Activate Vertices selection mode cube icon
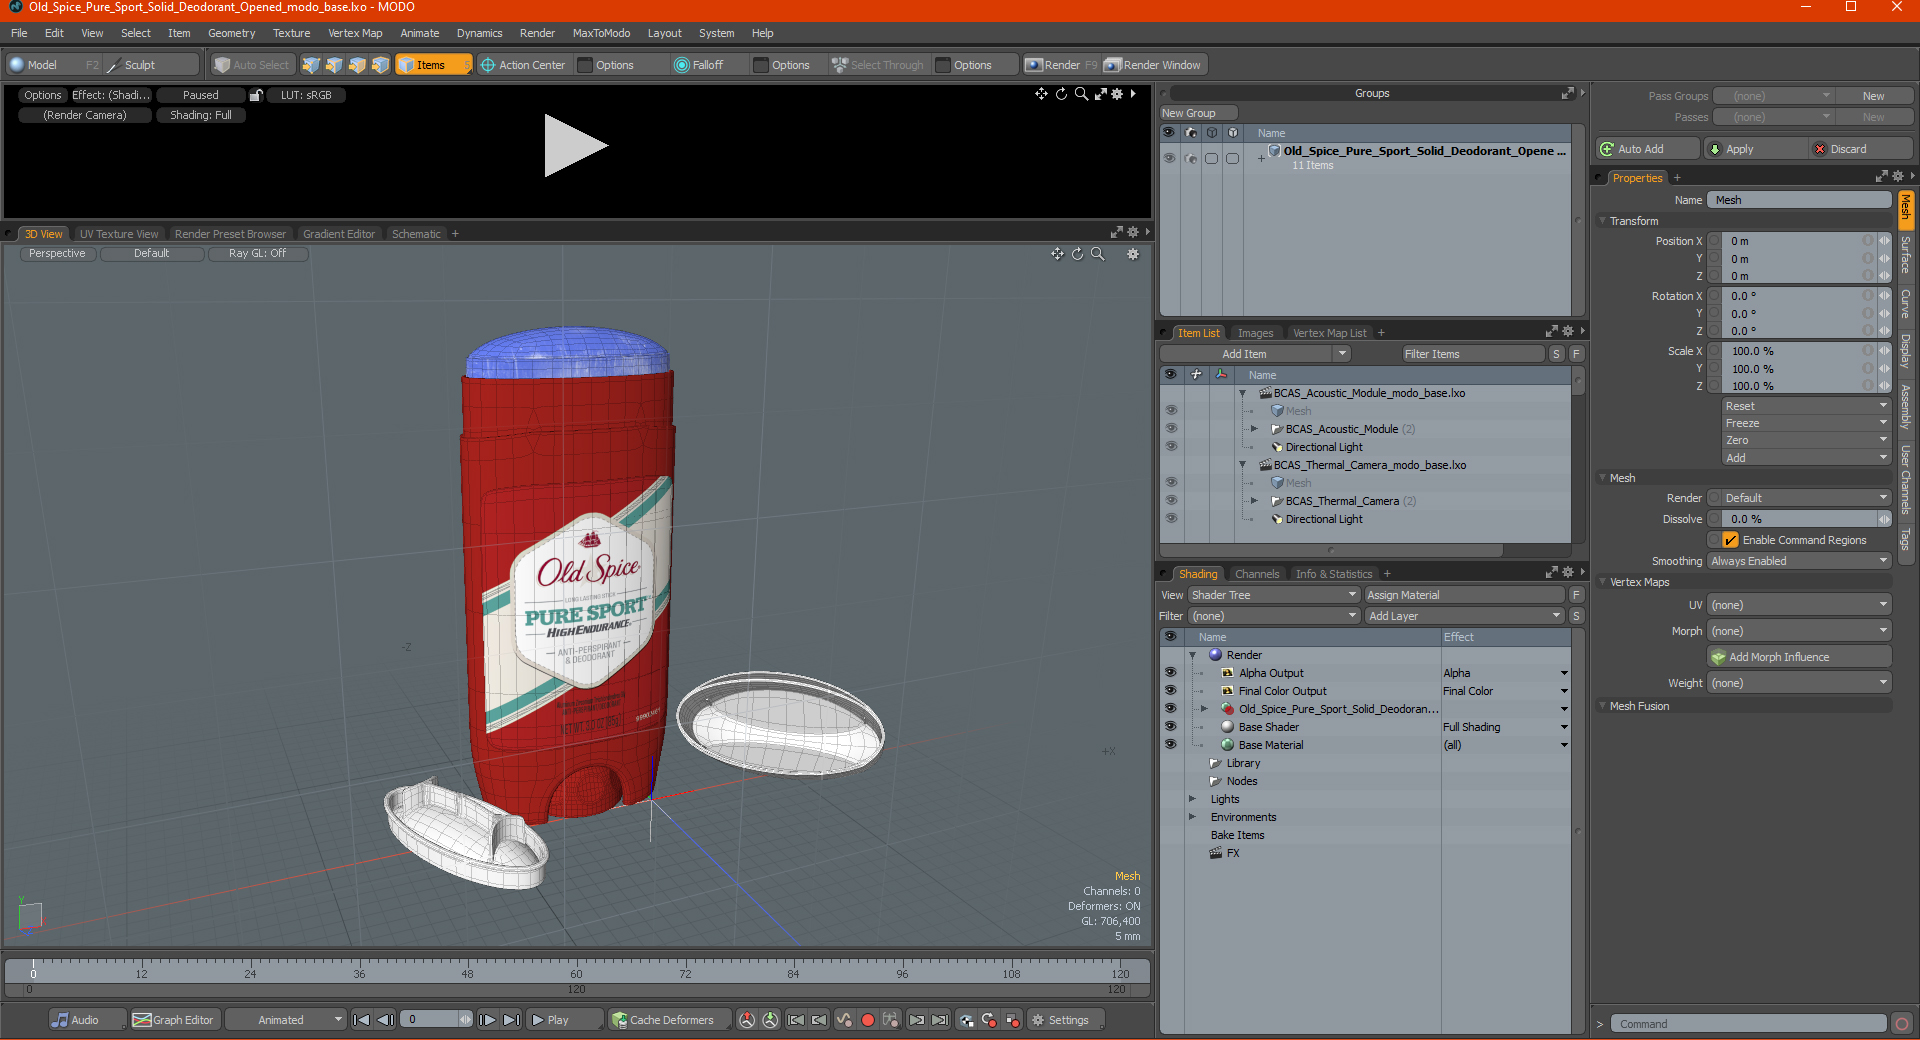Viewport: 1920px width, 1040px height. click(x=311, y=65)
